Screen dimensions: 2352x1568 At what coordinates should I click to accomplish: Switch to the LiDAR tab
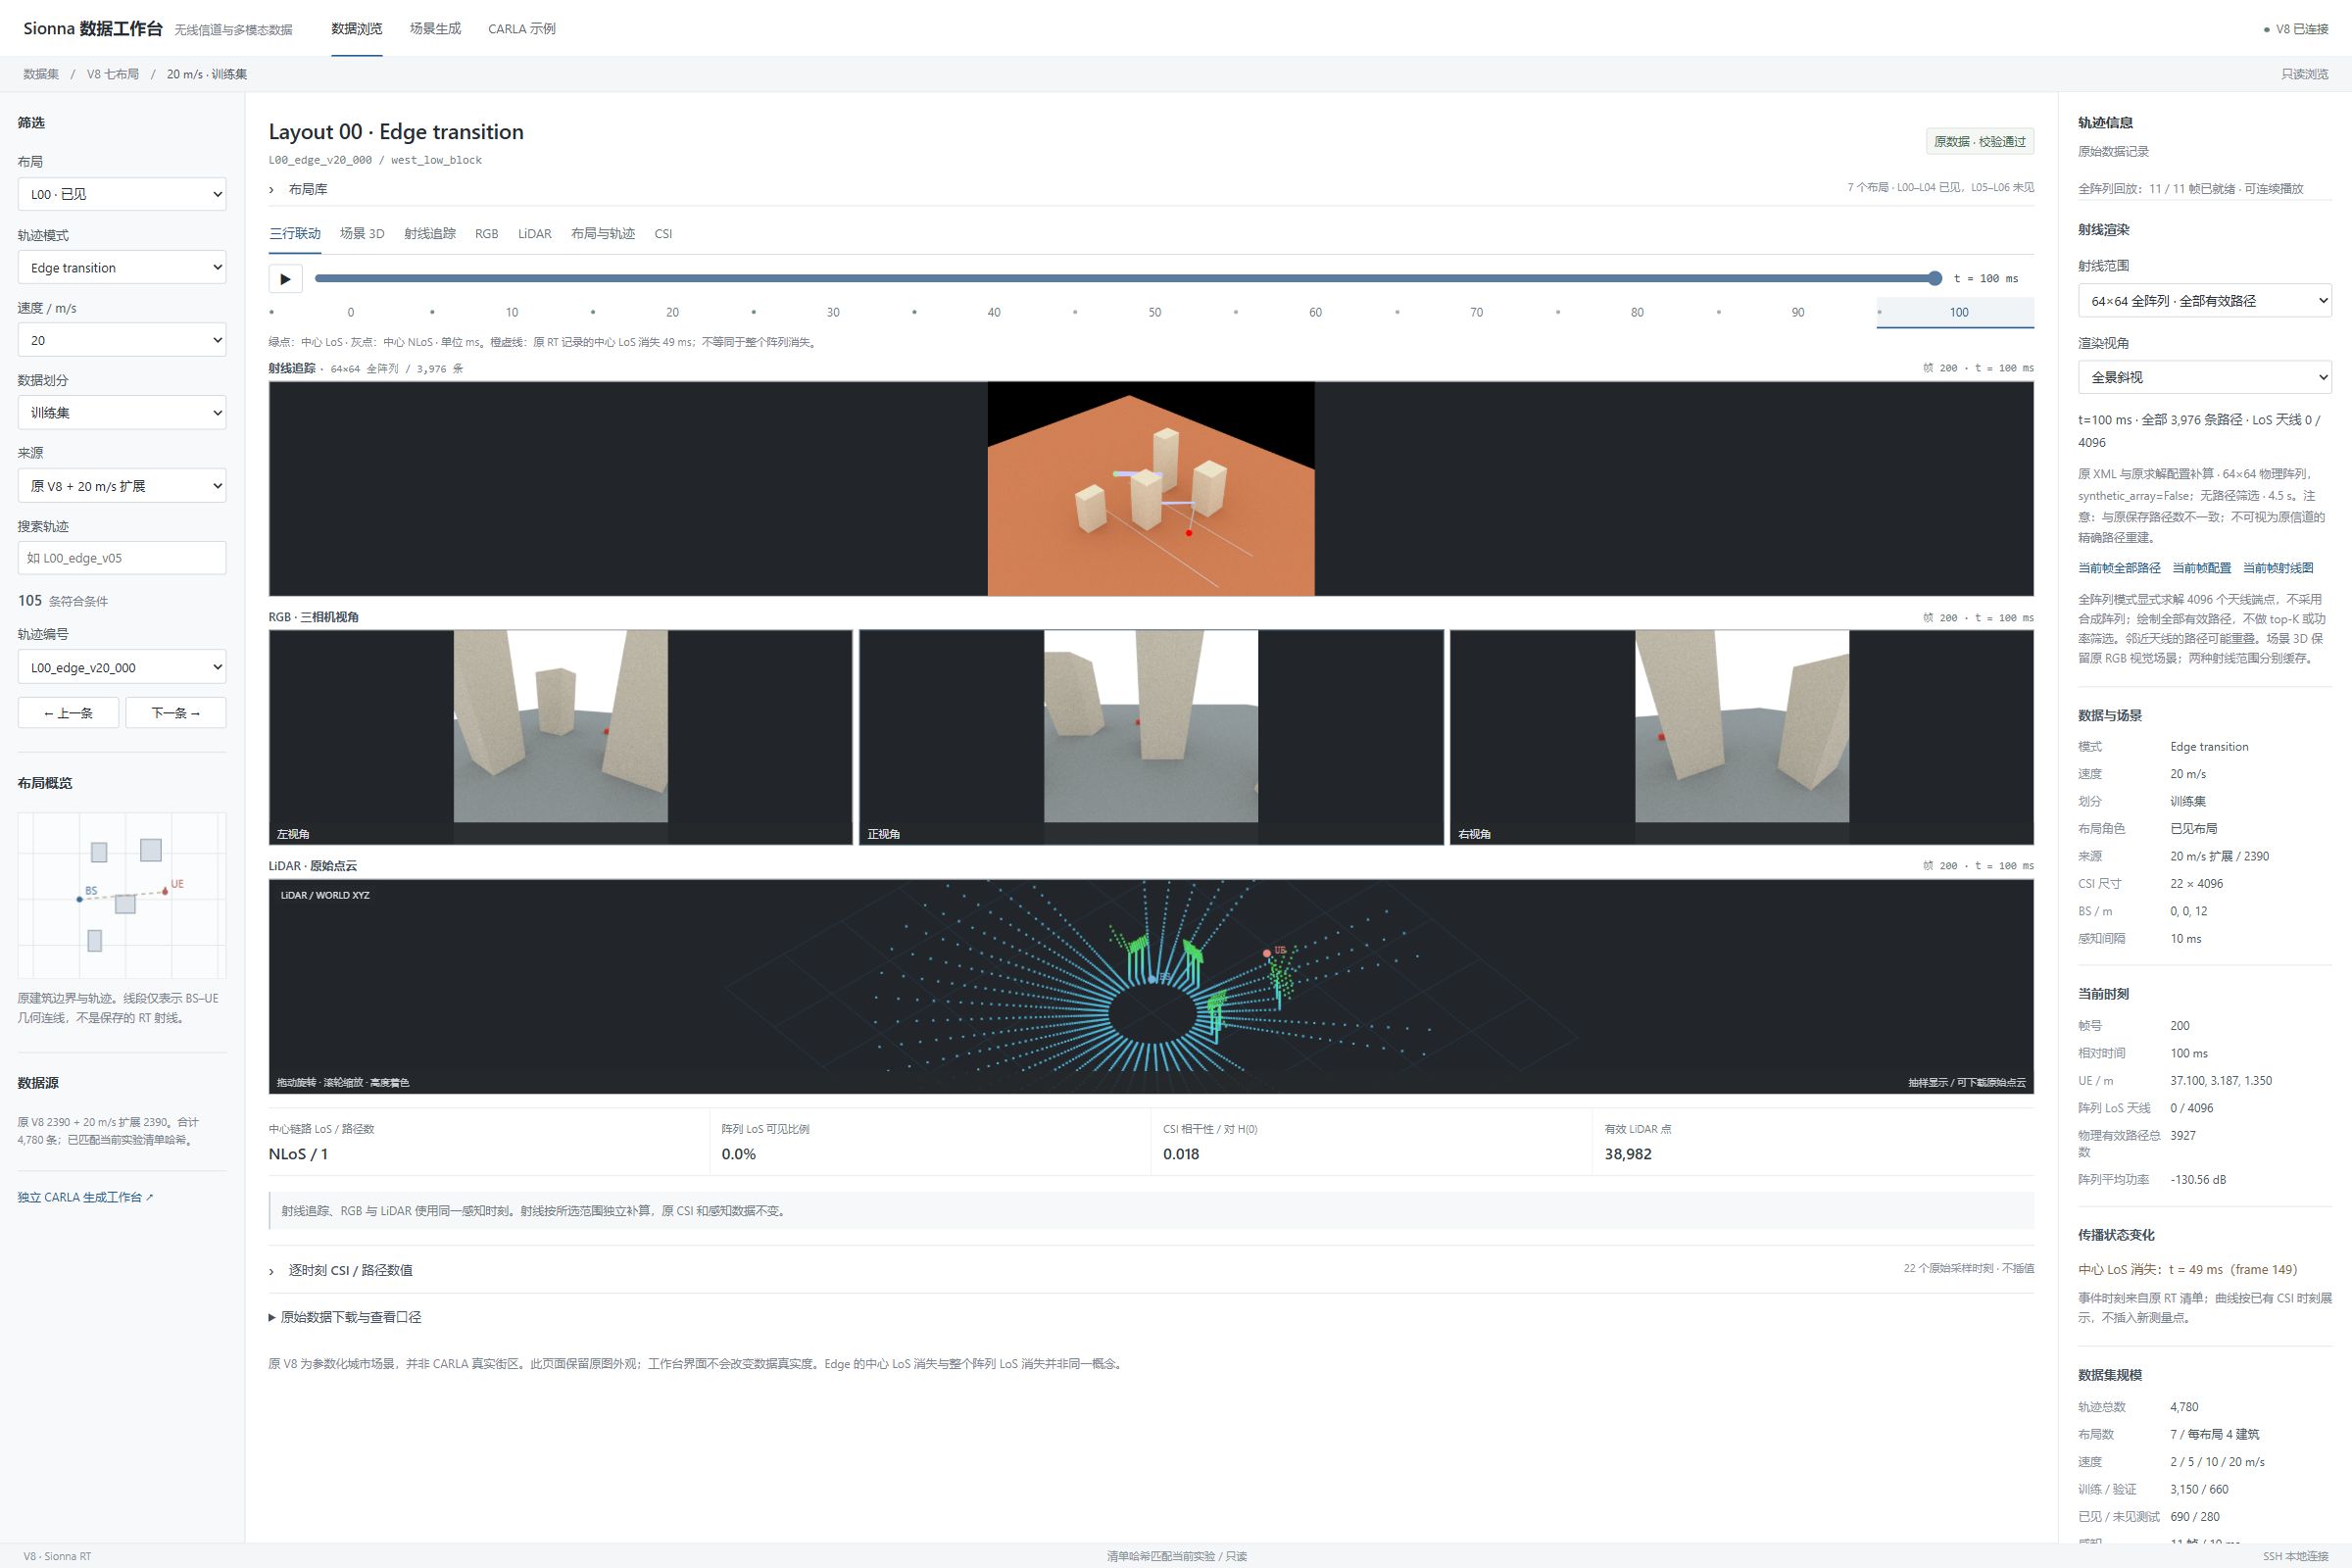tap(534, 233)
